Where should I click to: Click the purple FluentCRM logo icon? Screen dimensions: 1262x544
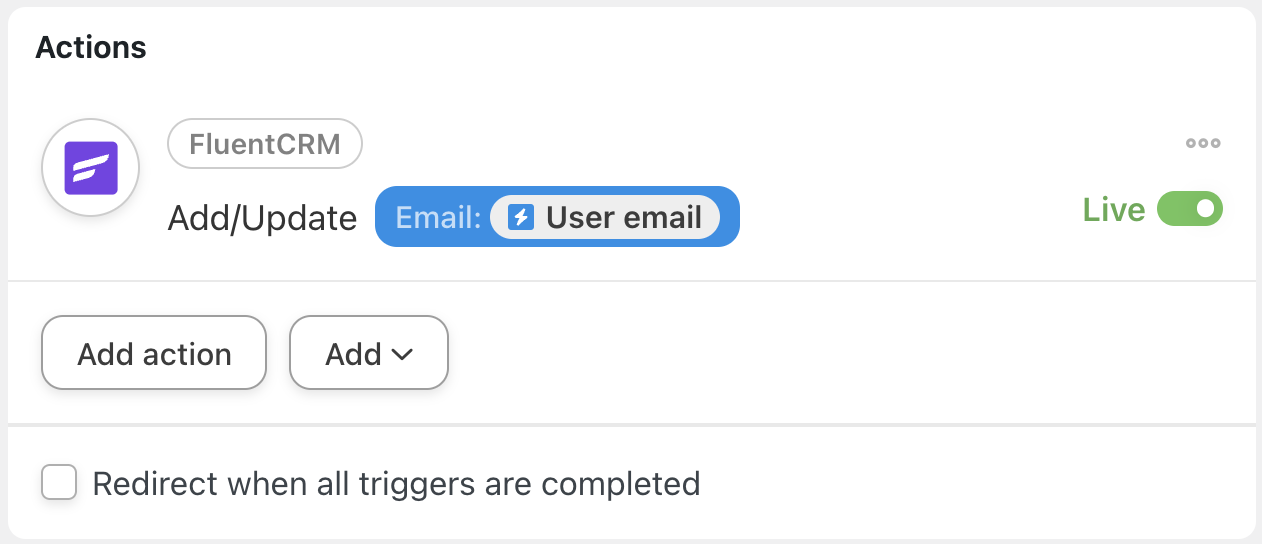click(x=91, y=168)
